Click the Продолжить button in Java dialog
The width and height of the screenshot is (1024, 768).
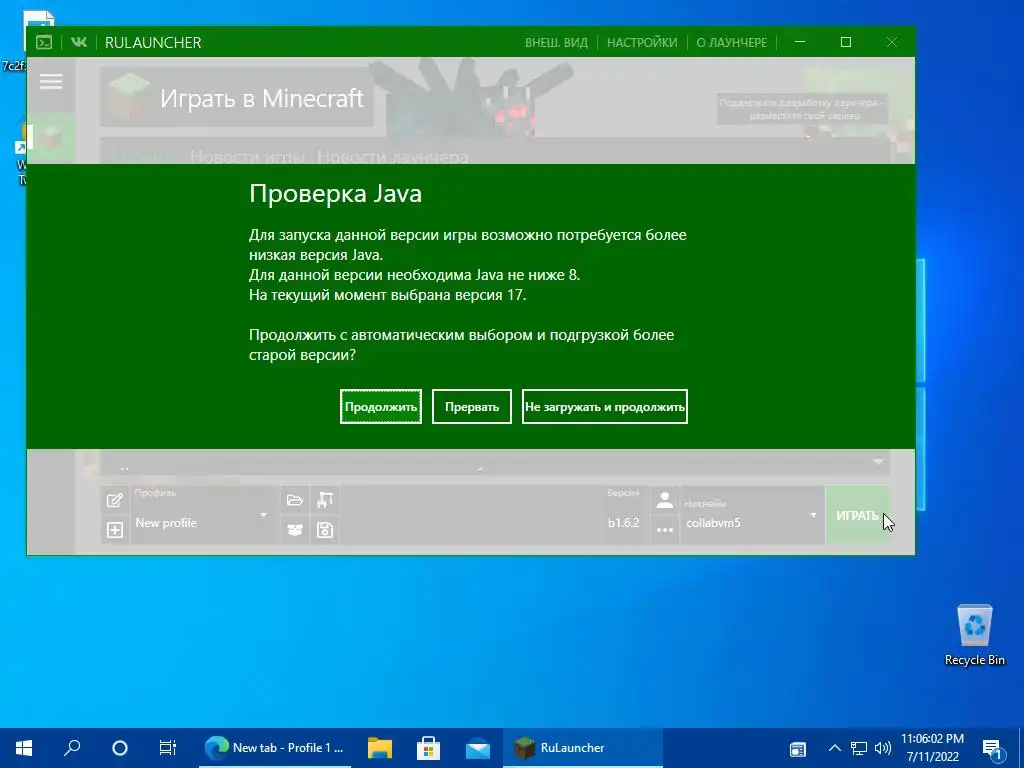click(381, 407)
